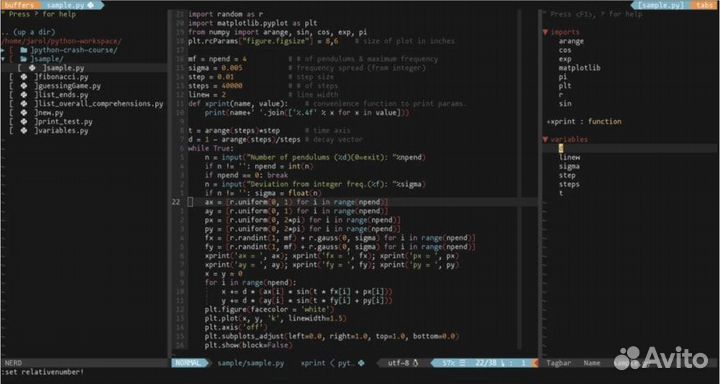
Task: Click the file icon next to fibonacci.py
Action: pos(23,77)
